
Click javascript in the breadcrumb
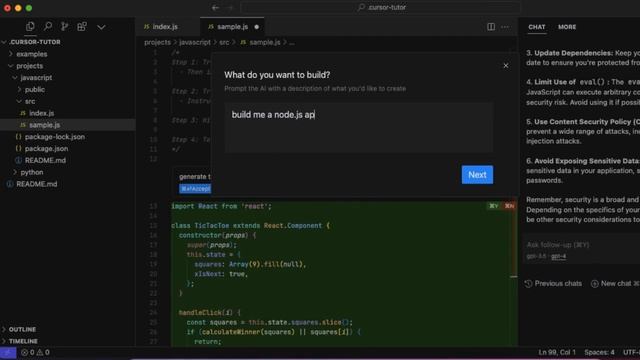[x=195, y=42]
